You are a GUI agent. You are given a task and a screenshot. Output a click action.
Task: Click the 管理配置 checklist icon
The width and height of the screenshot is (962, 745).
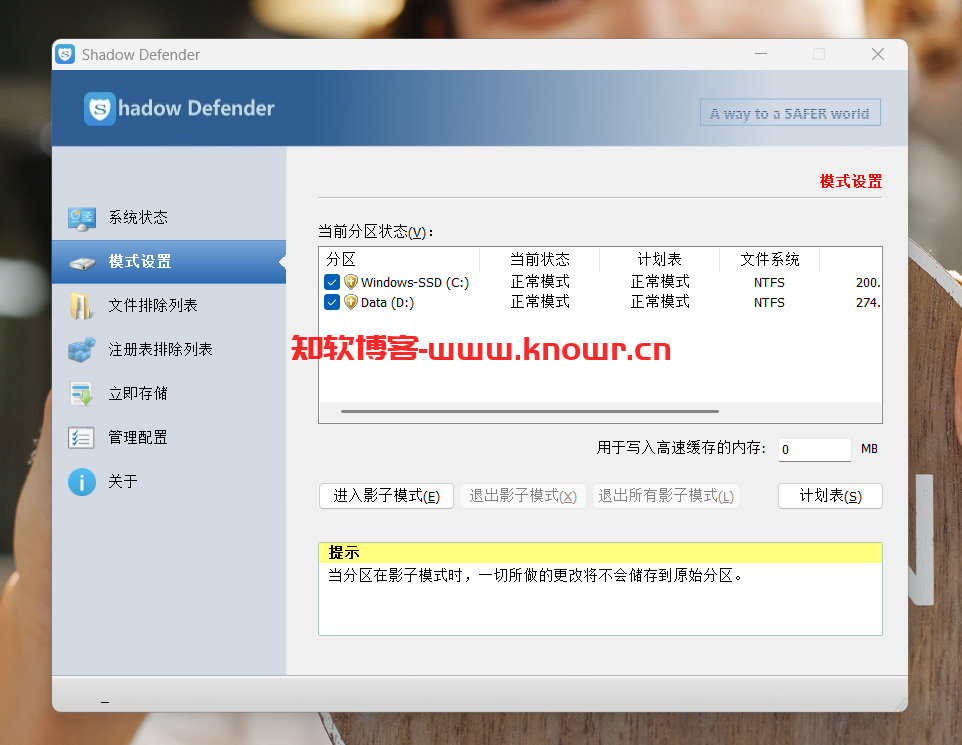[82, 438]
